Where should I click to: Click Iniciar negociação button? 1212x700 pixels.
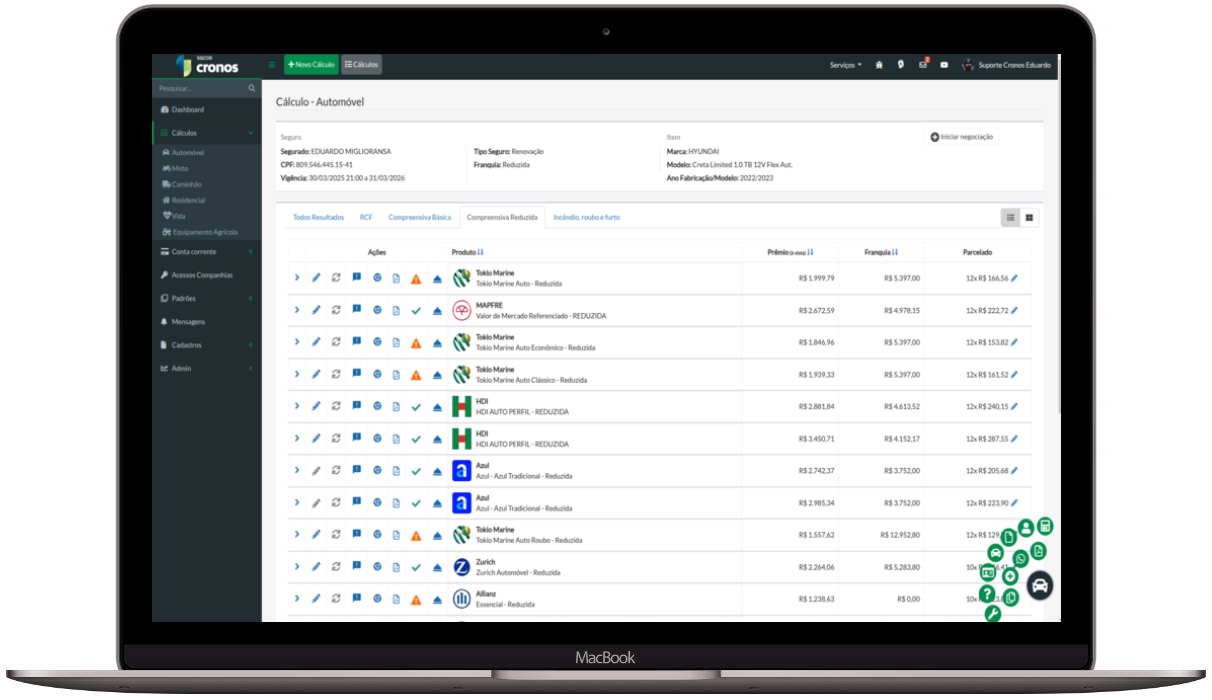(x=962, y=137)
